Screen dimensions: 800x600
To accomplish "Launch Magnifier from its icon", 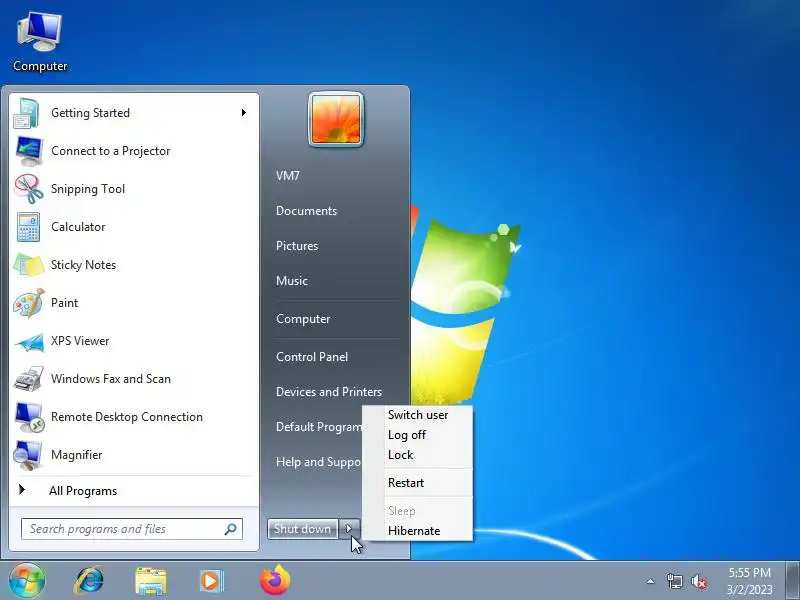I will tap(28, 455).
